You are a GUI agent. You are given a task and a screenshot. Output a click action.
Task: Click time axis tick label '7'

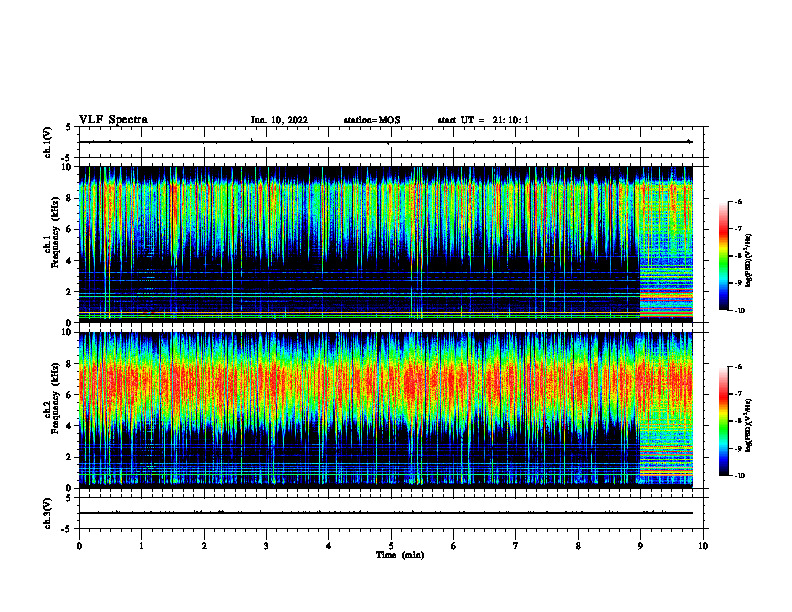516,546
